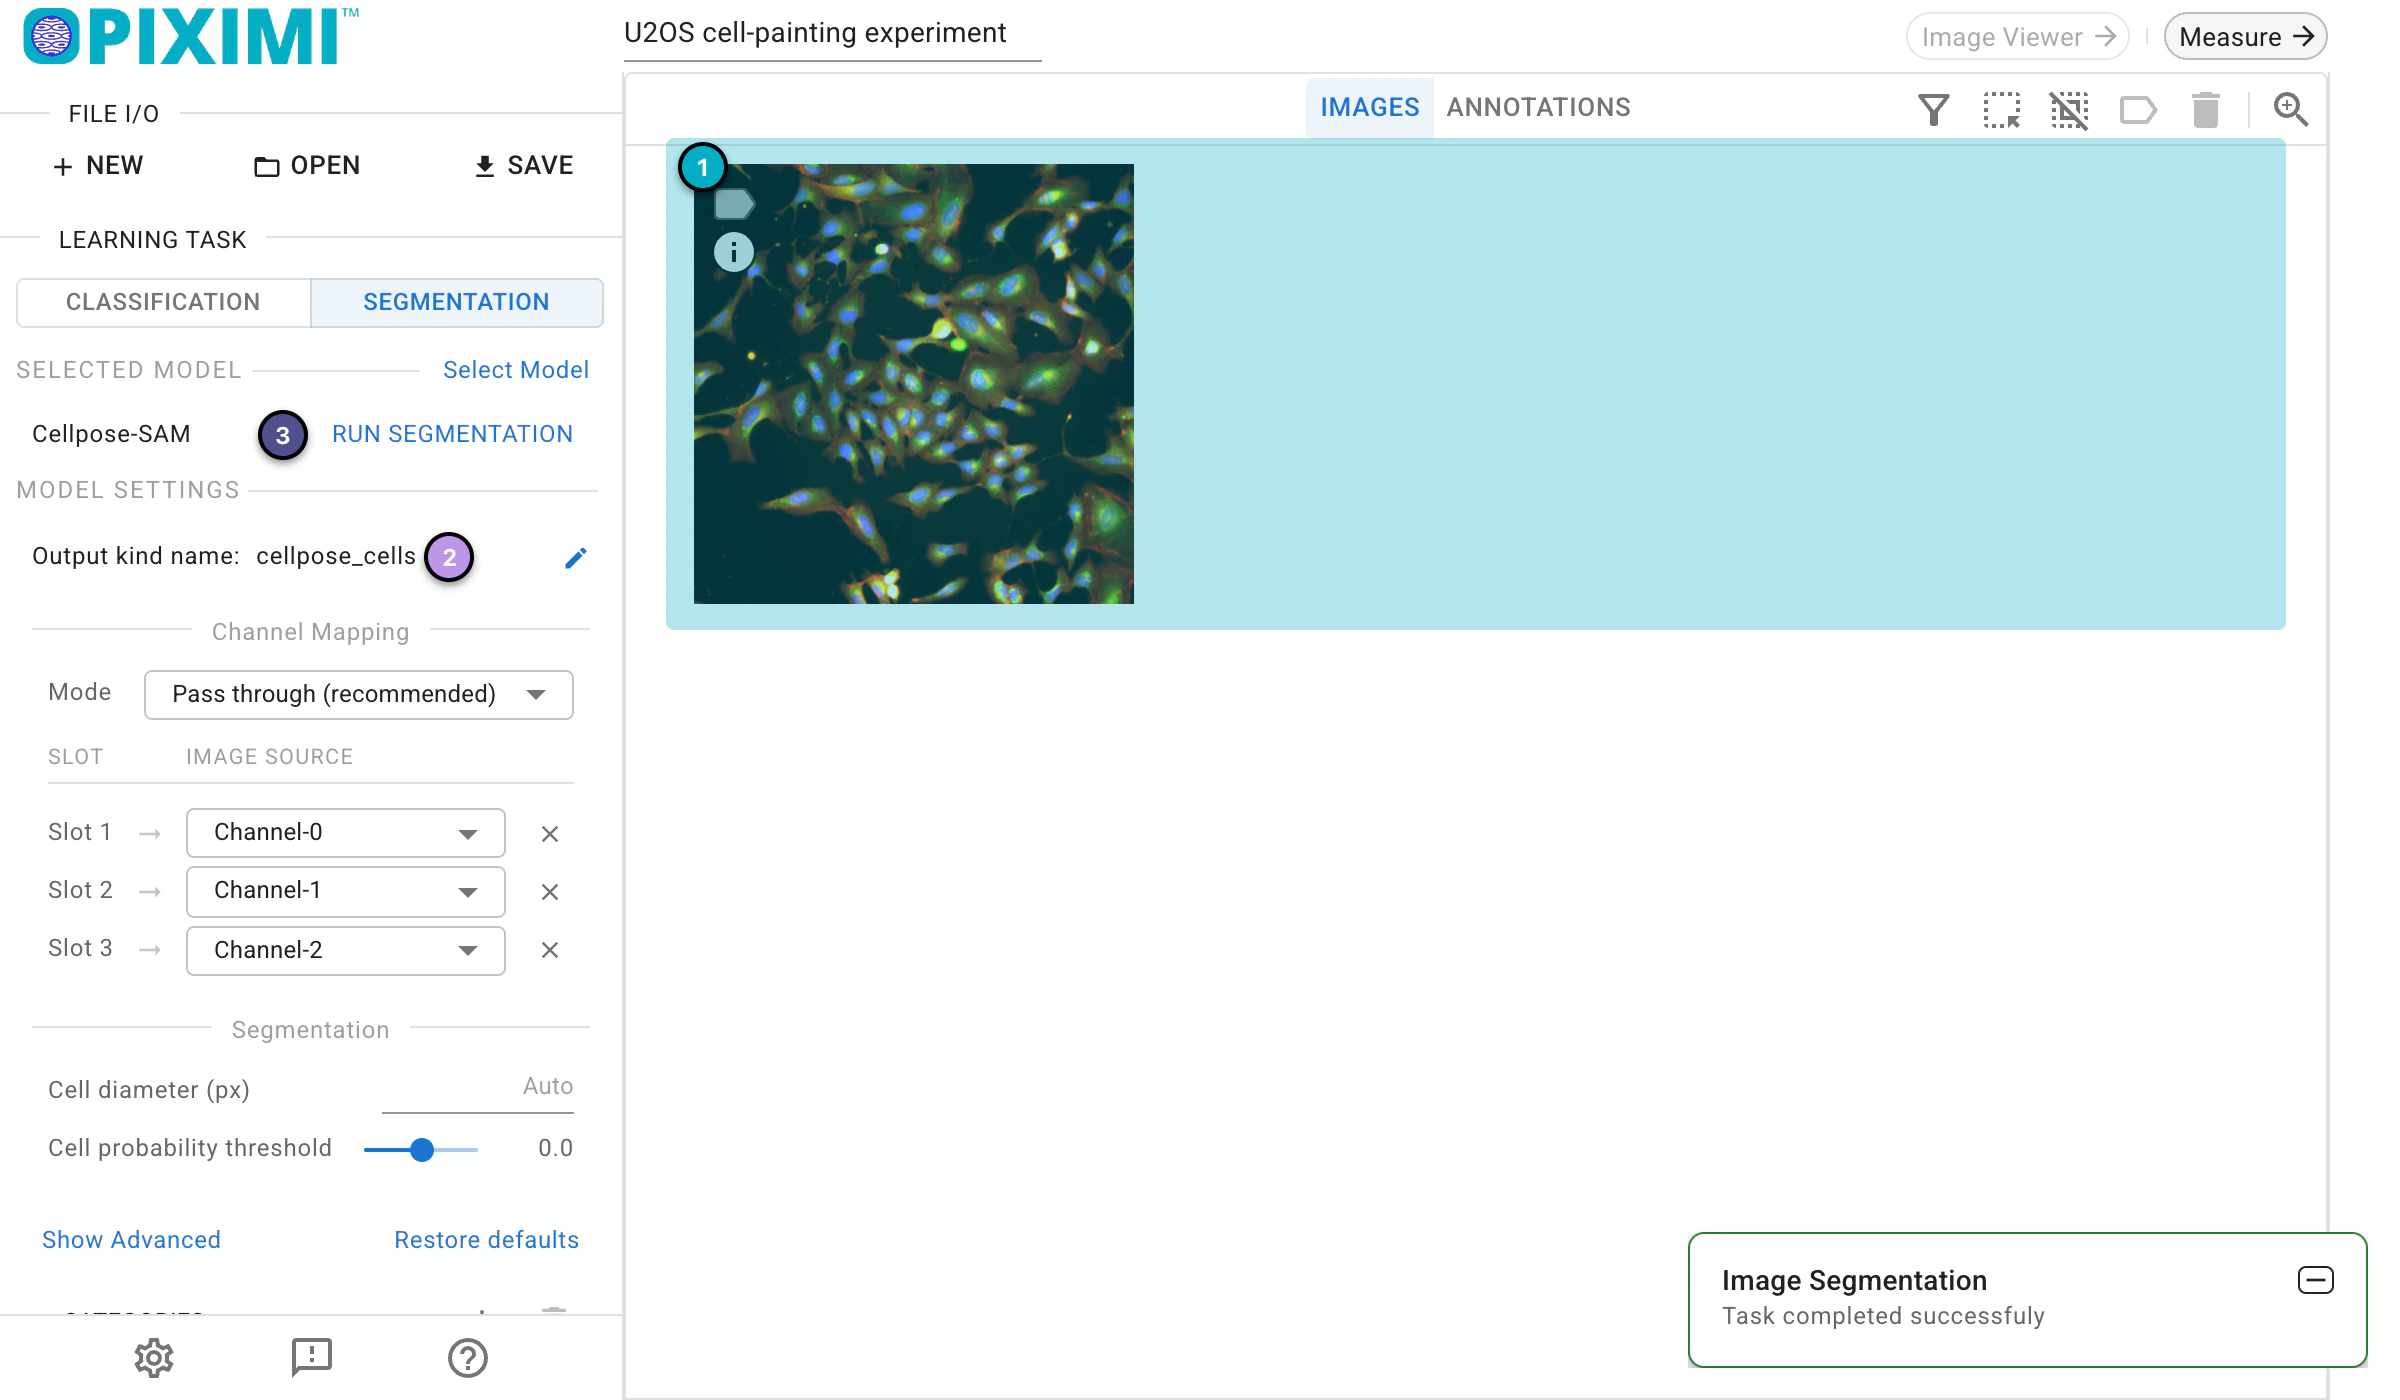Viewport: 2400px width, 1400px height.
Task: Click the Cell diameter Auto input field
Action: [478, 1088]
